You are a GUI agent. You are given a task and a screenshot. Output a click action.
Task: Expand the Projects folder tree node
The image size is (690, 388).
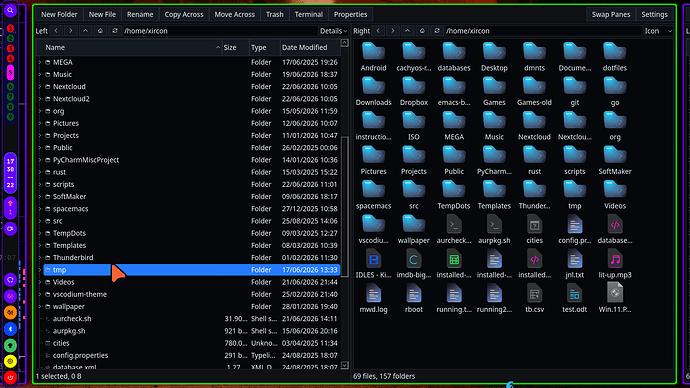40,135
